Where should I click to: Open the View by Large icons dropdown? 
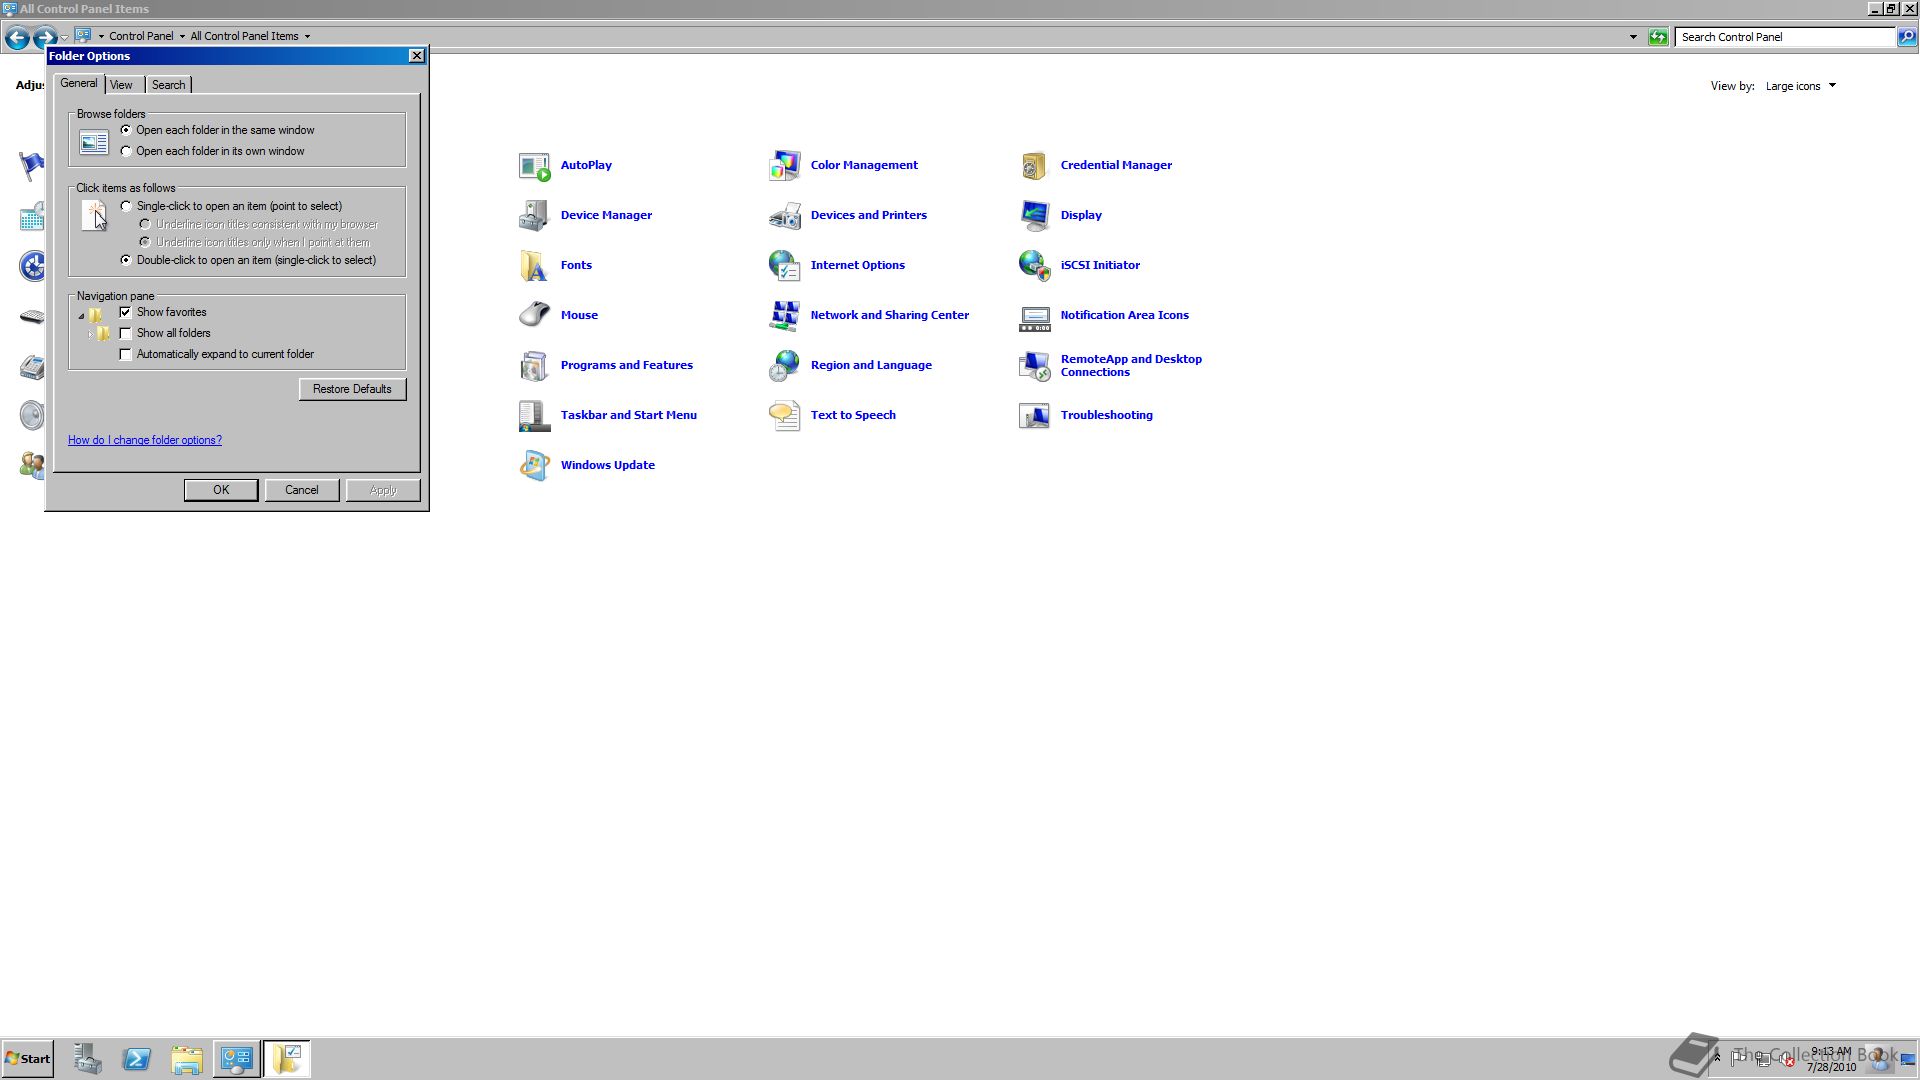pos(1800,86)
